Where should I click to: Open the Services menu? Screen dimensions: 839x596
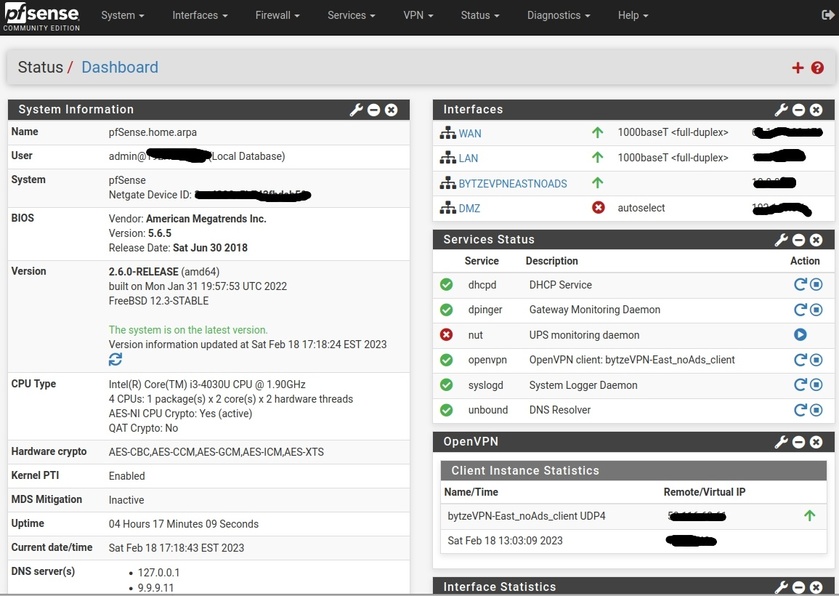[351, 16]
